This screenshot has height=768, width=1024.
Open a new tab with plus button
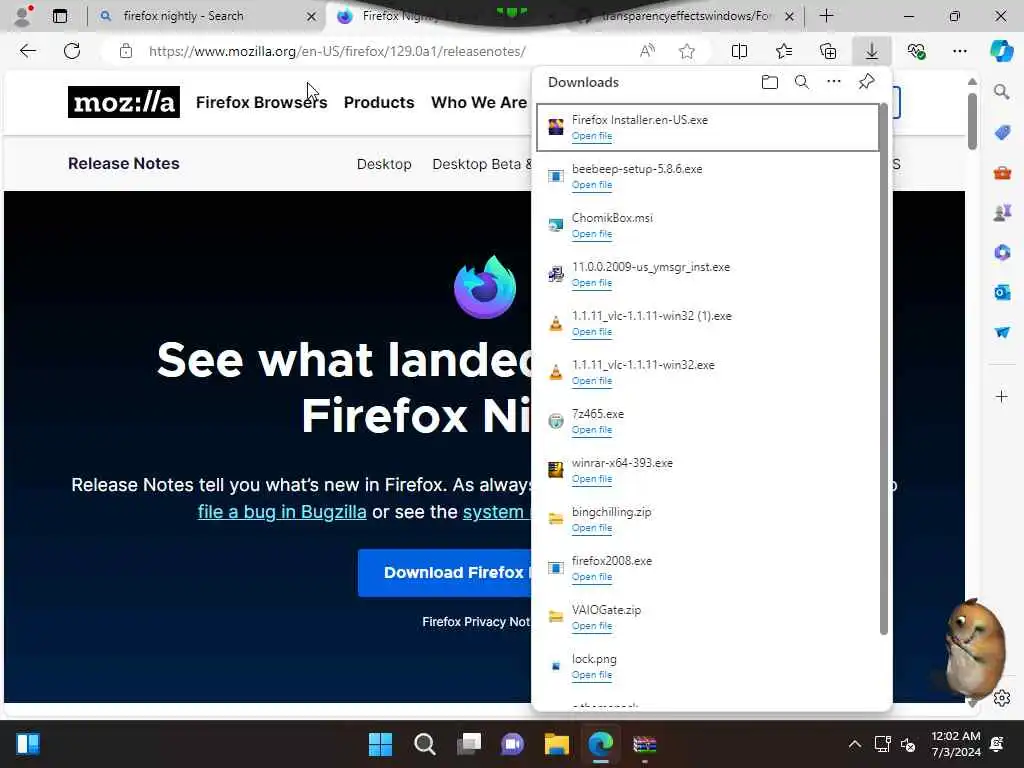826,16
